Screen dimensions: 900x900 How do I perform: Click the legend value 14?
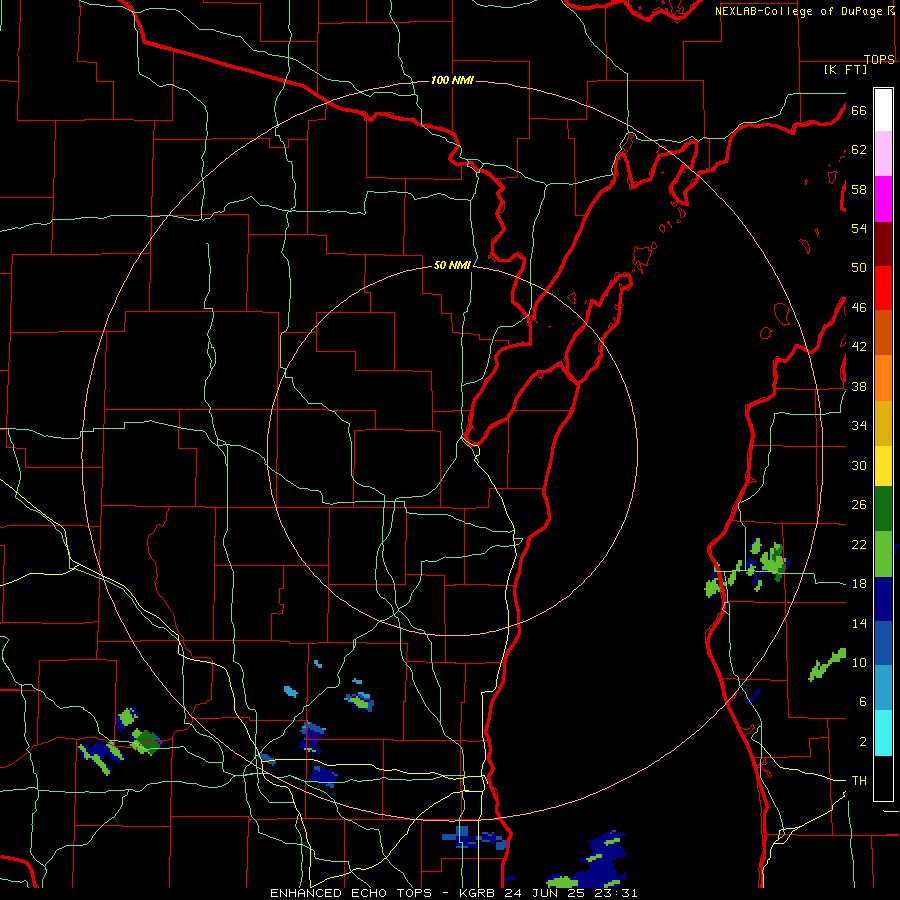859,623
